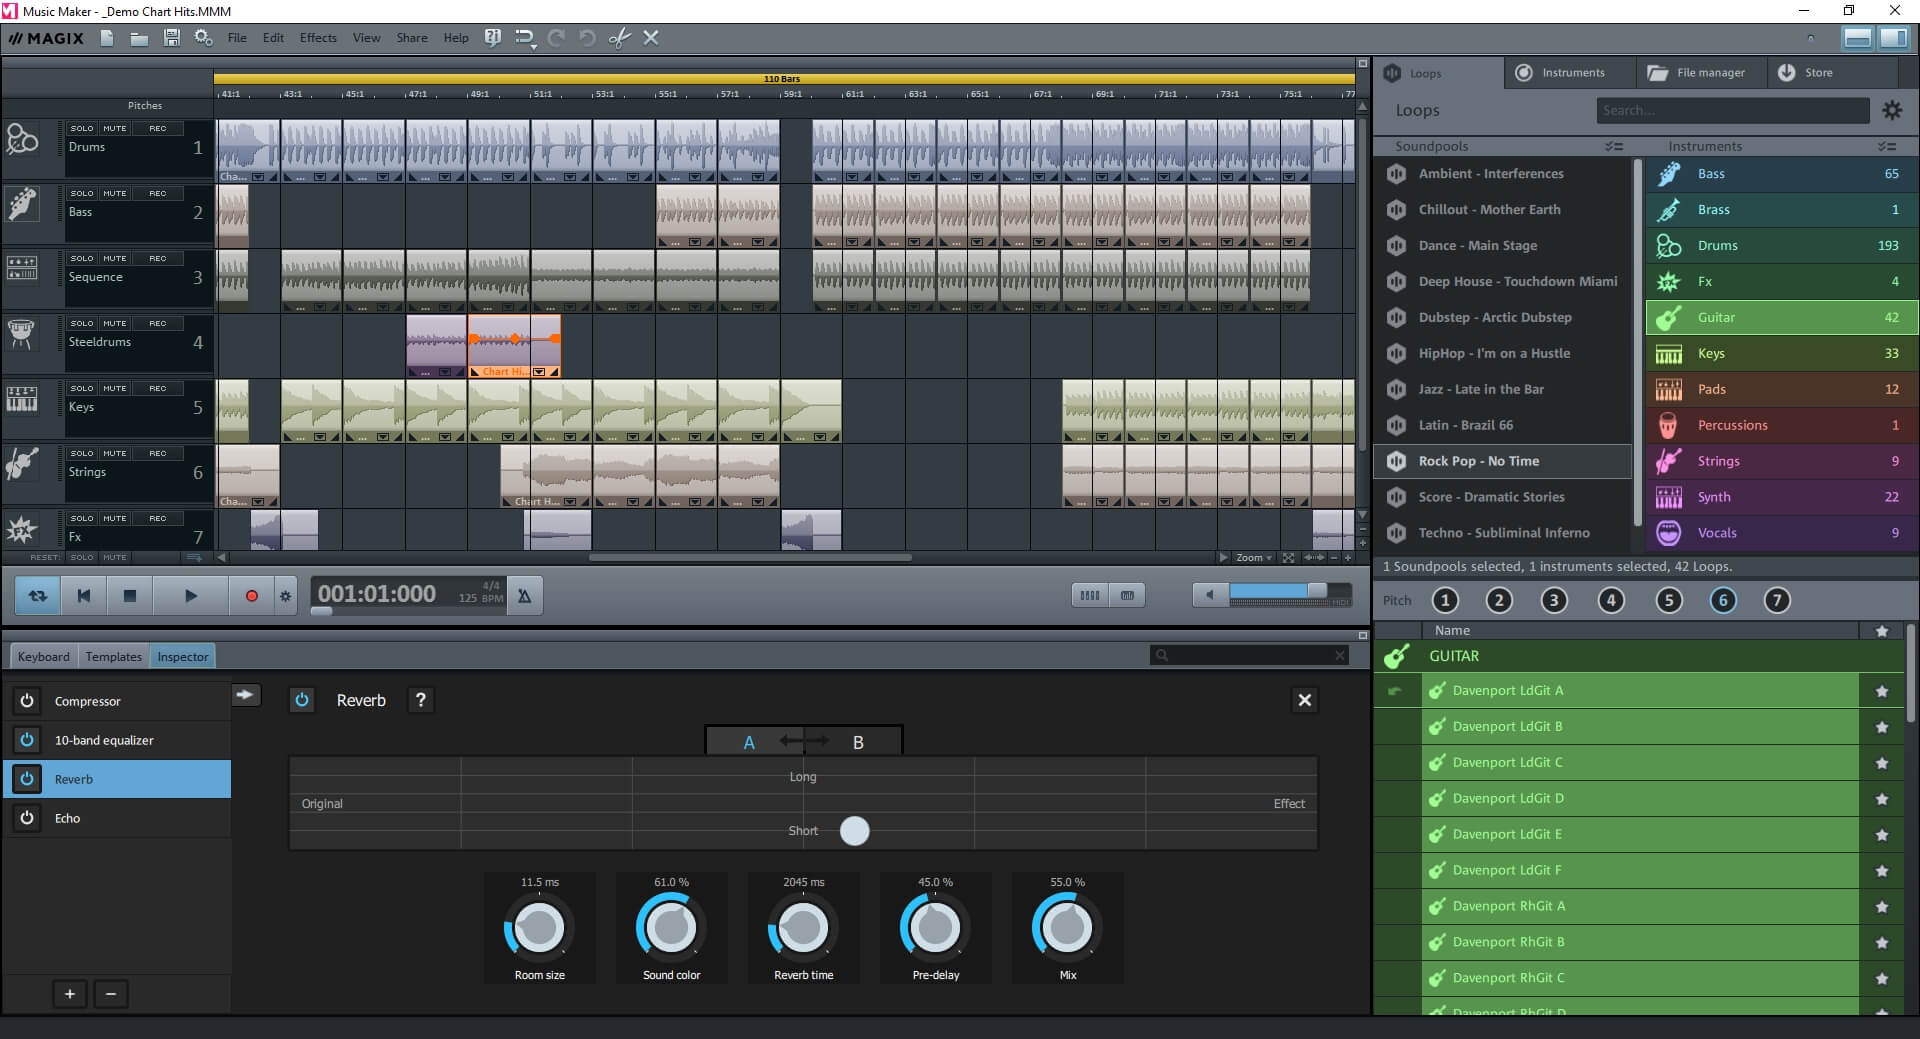The image size is (1920, 1039).
Task: Choose the Synth instrument category
Action: pos(1782,497)
